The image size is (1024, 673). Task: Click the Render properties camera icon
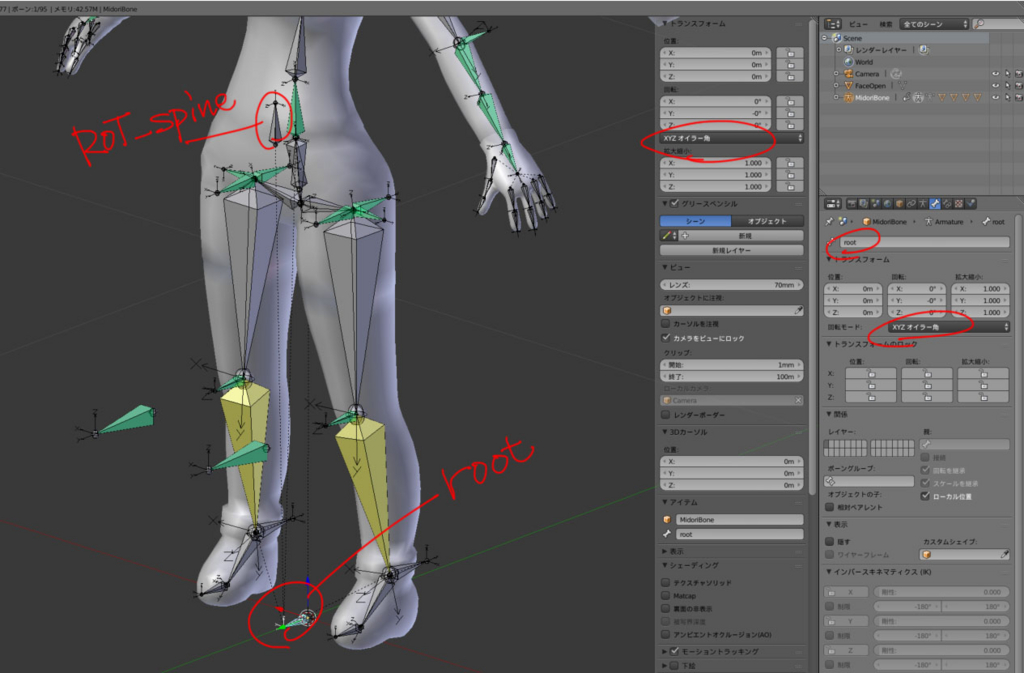850,203
